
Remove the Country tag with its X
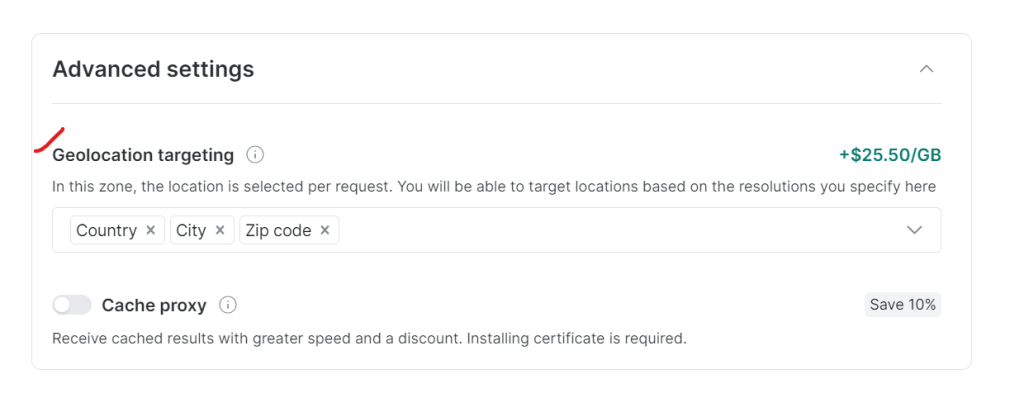[x=151, y=230]
